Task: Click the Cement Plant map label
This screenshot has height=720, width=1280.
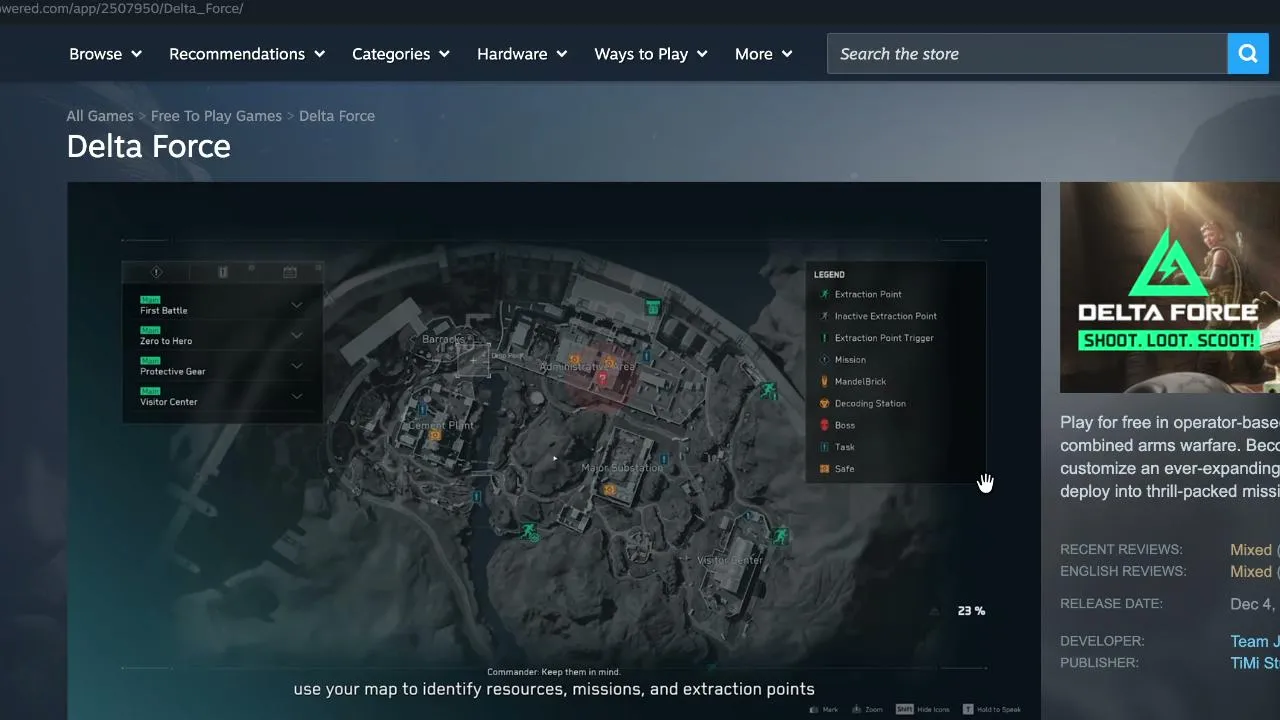Action: point(441,425)
